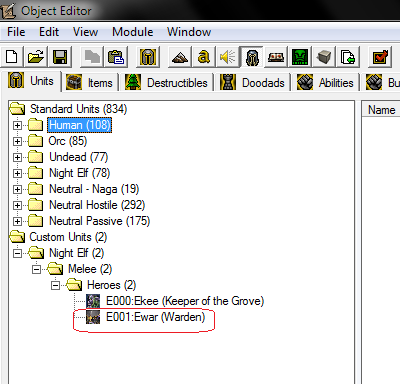The image size is (400, 384).
Task: Click the Test Map red checkmark icon
Action: 380,57
